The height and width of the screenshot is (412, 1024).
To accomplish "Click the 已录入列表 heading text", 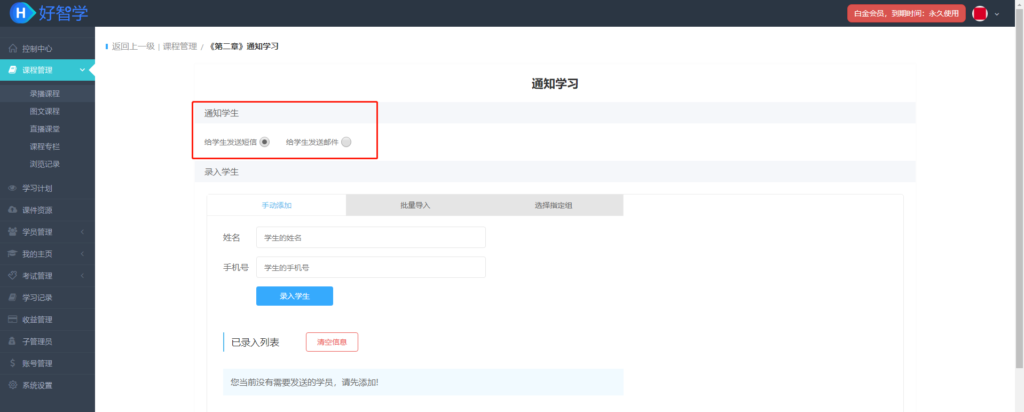I will point(255,342).
